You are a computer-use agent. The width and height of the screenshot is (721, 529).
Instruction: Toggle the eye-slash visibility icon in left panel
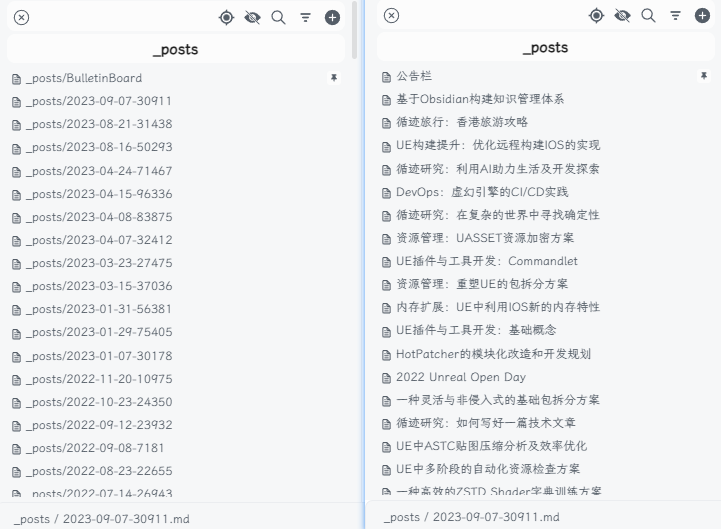[252, 17]
